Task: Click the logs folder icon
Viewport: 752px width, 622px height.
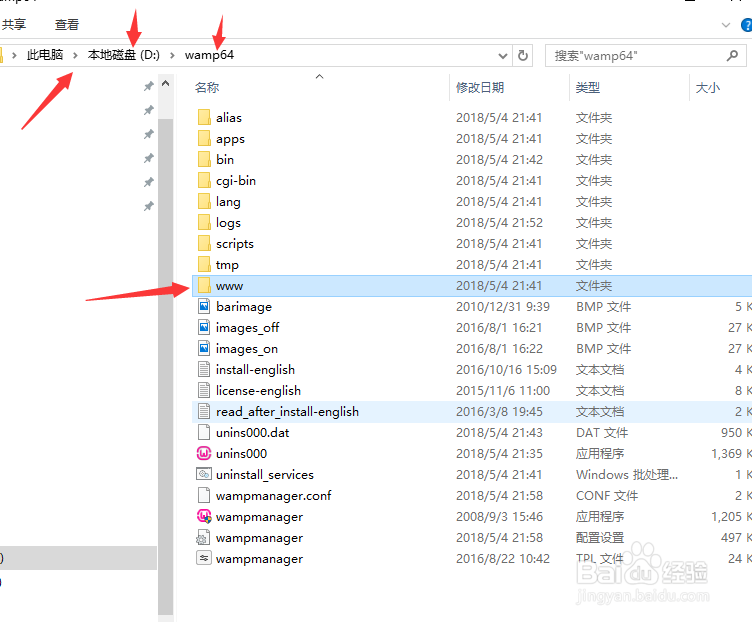Action: tap(204, 223)
